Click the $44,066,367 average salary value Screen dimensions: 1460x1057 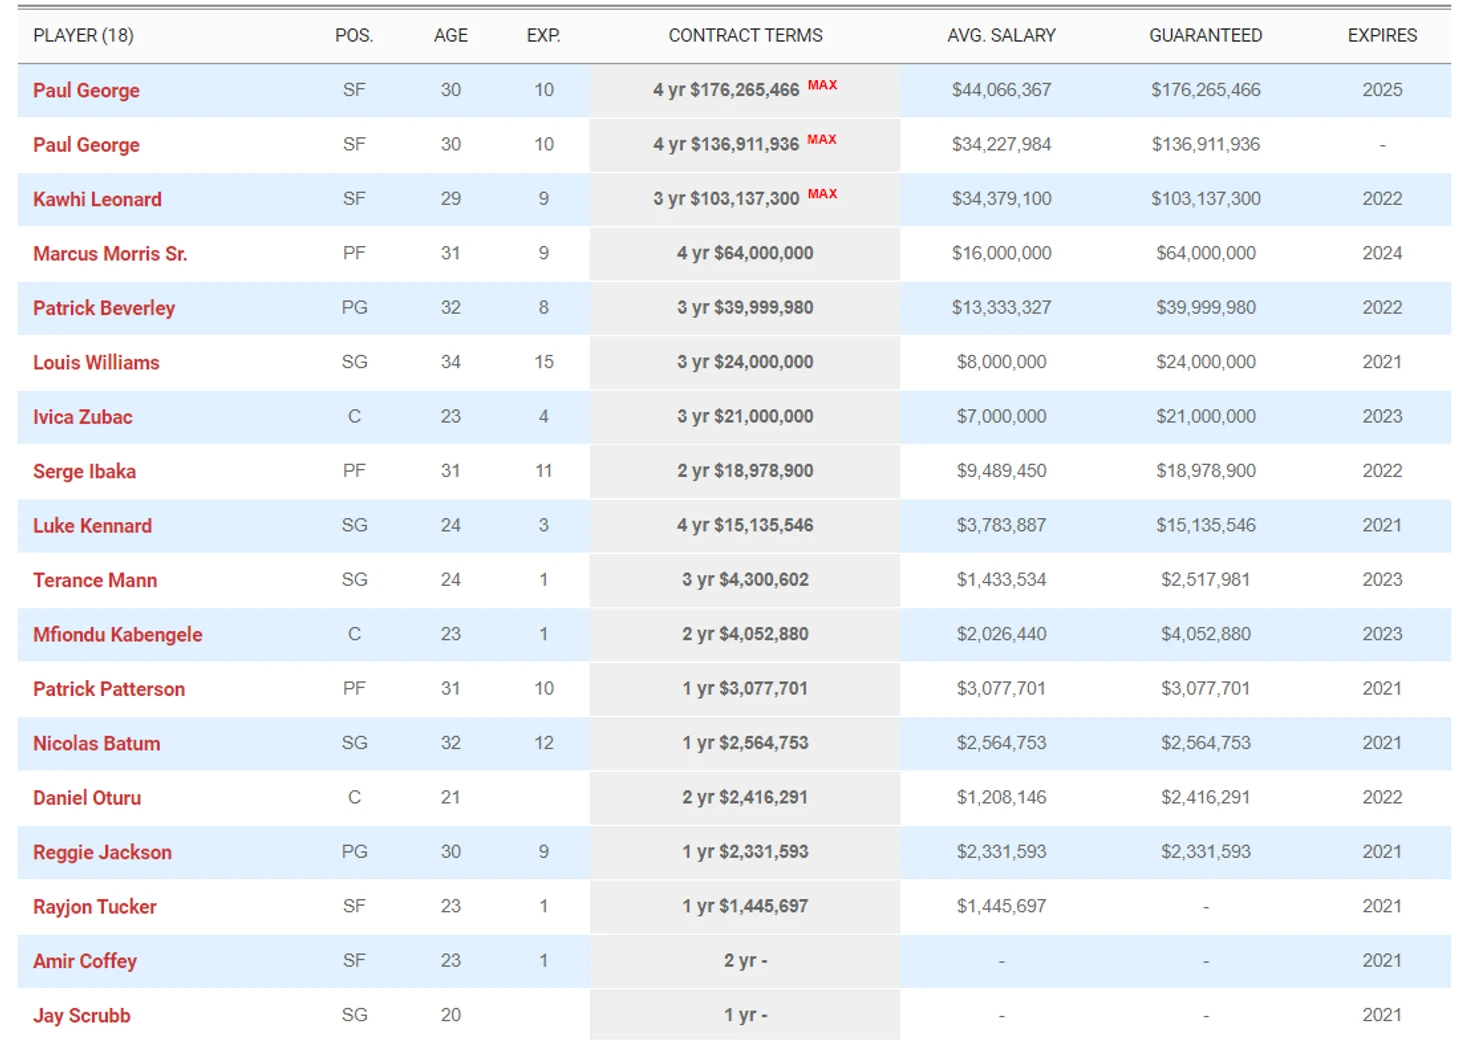click(1001, 90)
